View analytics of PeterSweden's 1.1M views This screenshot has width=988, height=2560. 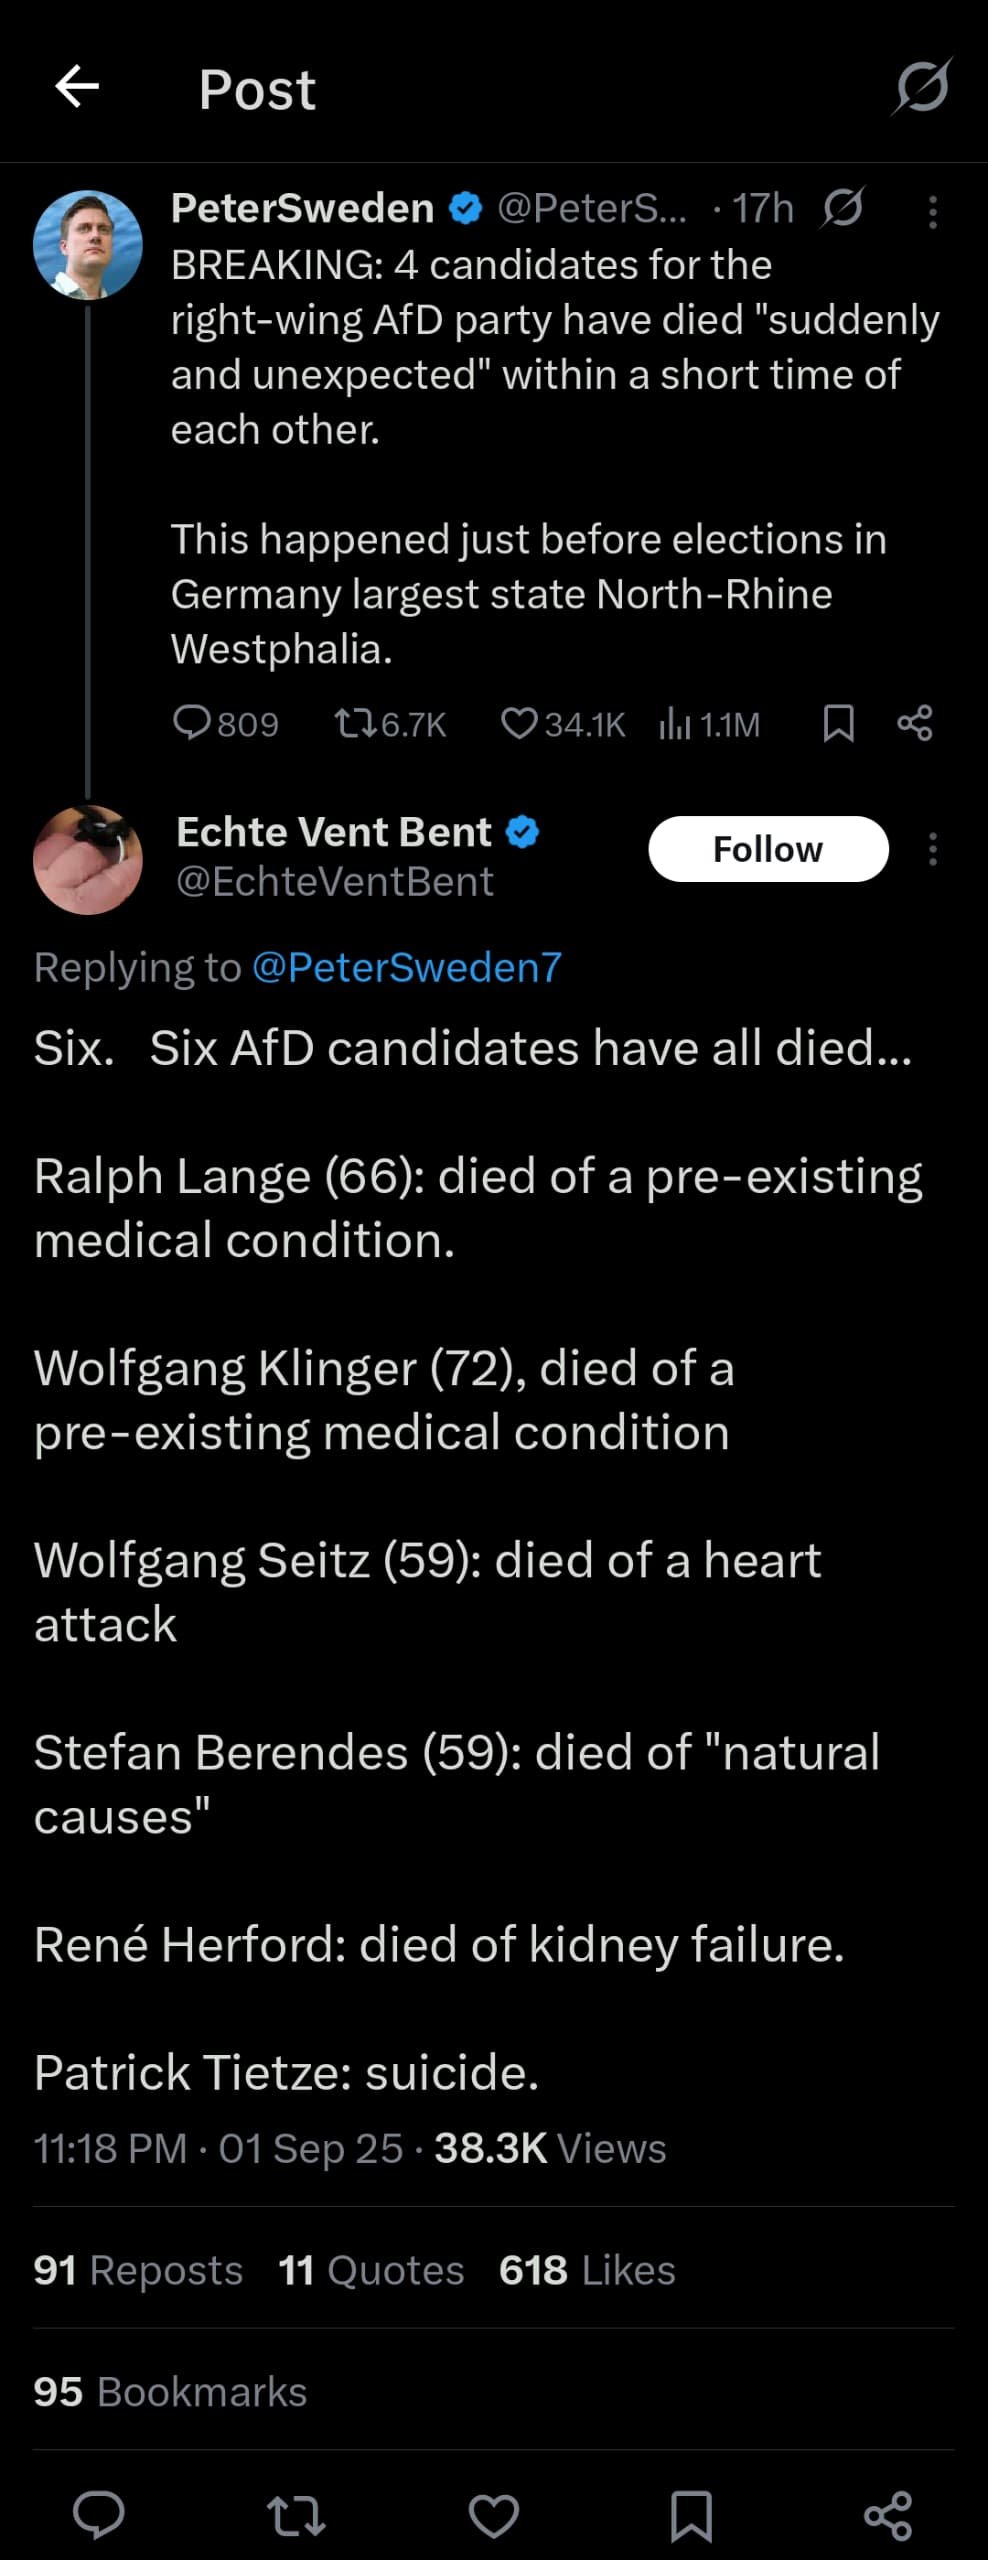tap(675, 723)
